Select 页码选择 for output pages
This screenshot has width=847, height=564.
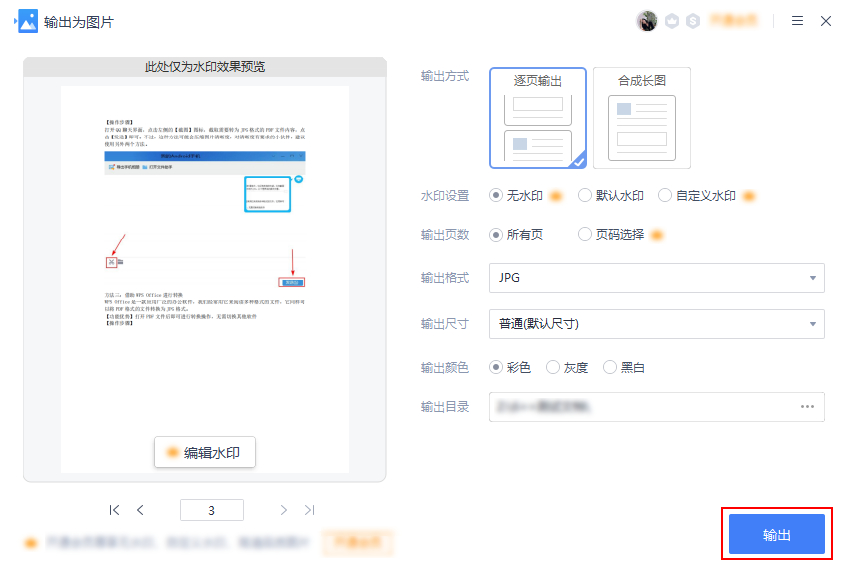coord(611,234)
